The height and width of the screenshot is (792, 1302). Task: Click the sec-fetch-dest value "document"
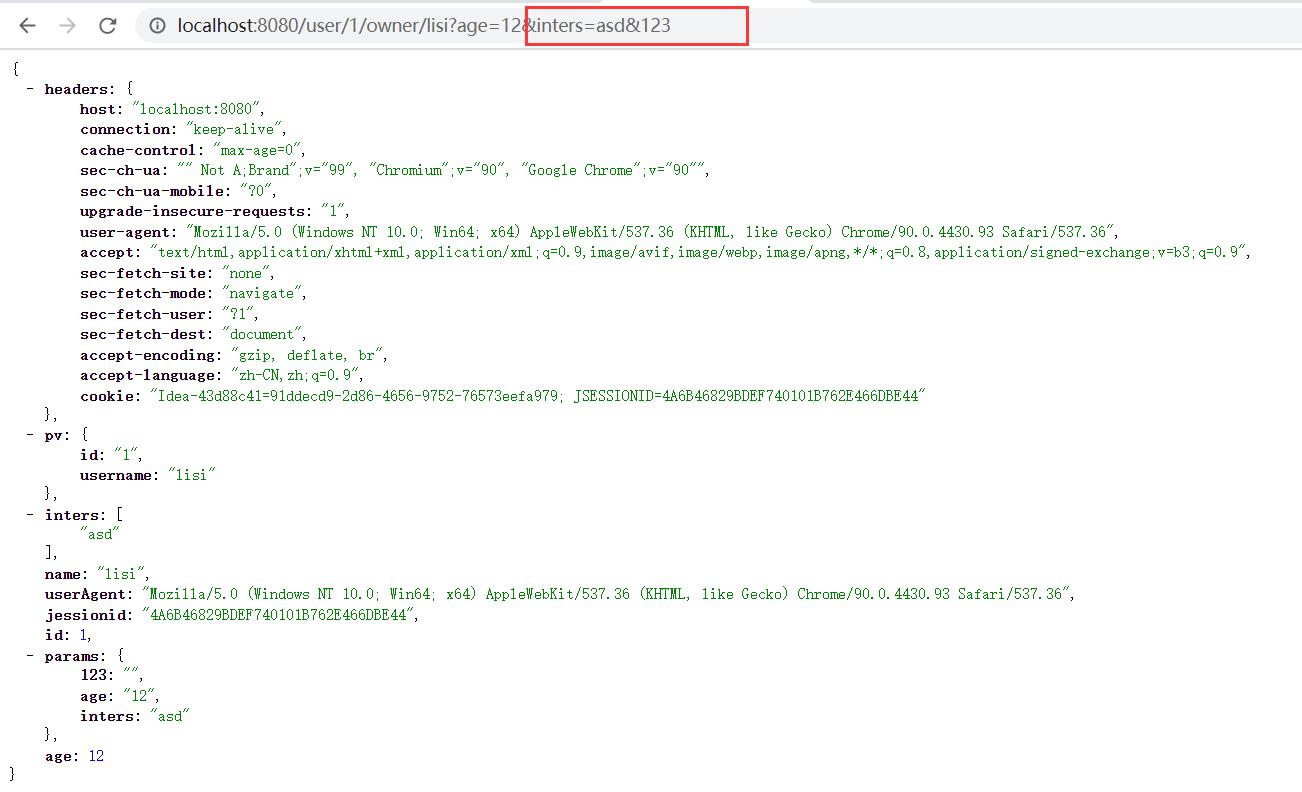tap(261, 334)
